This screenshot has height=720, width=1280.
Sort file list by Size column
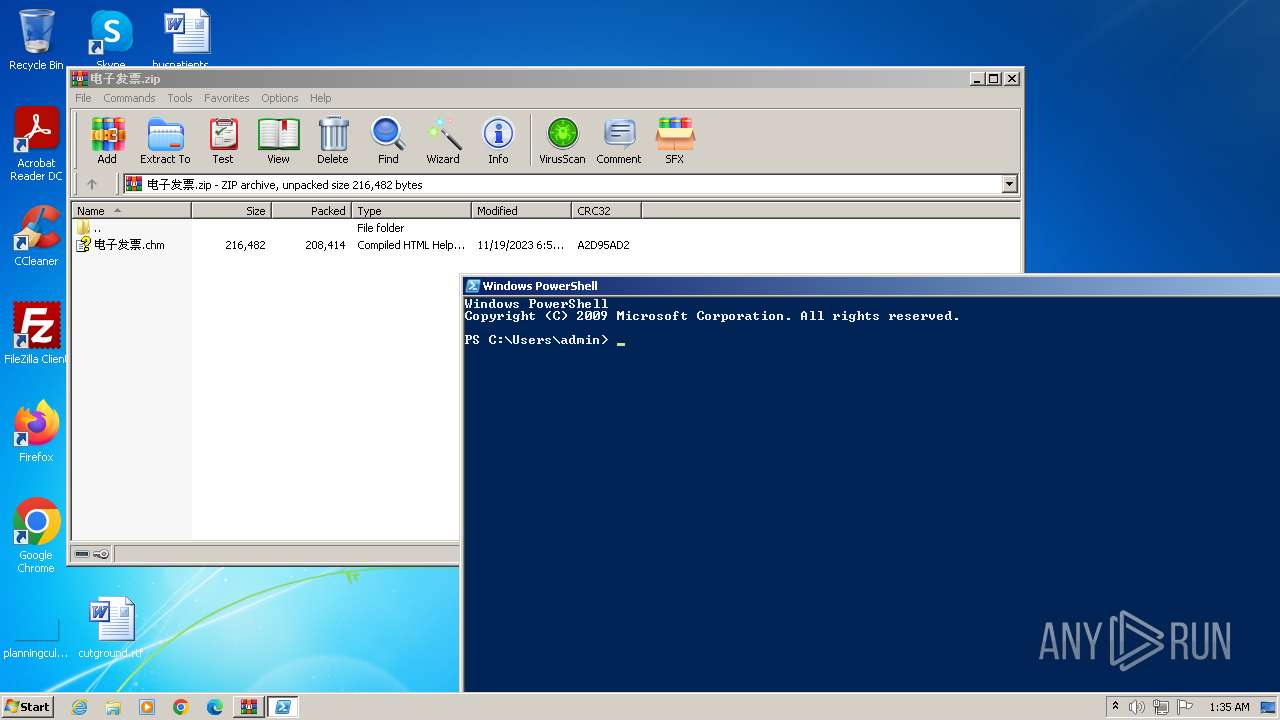[231, 211]
